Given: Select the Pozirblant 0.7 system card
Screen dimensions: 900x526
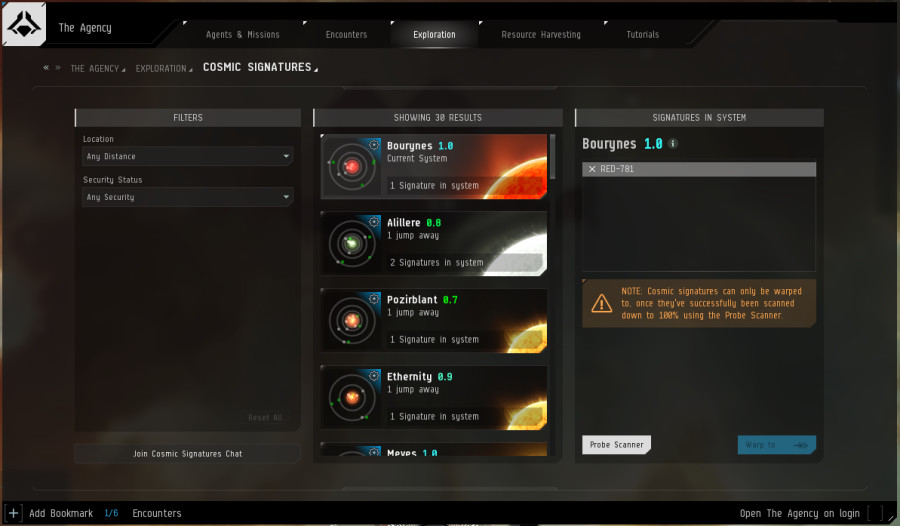Looking at the screenshot, I should [433, 320].
